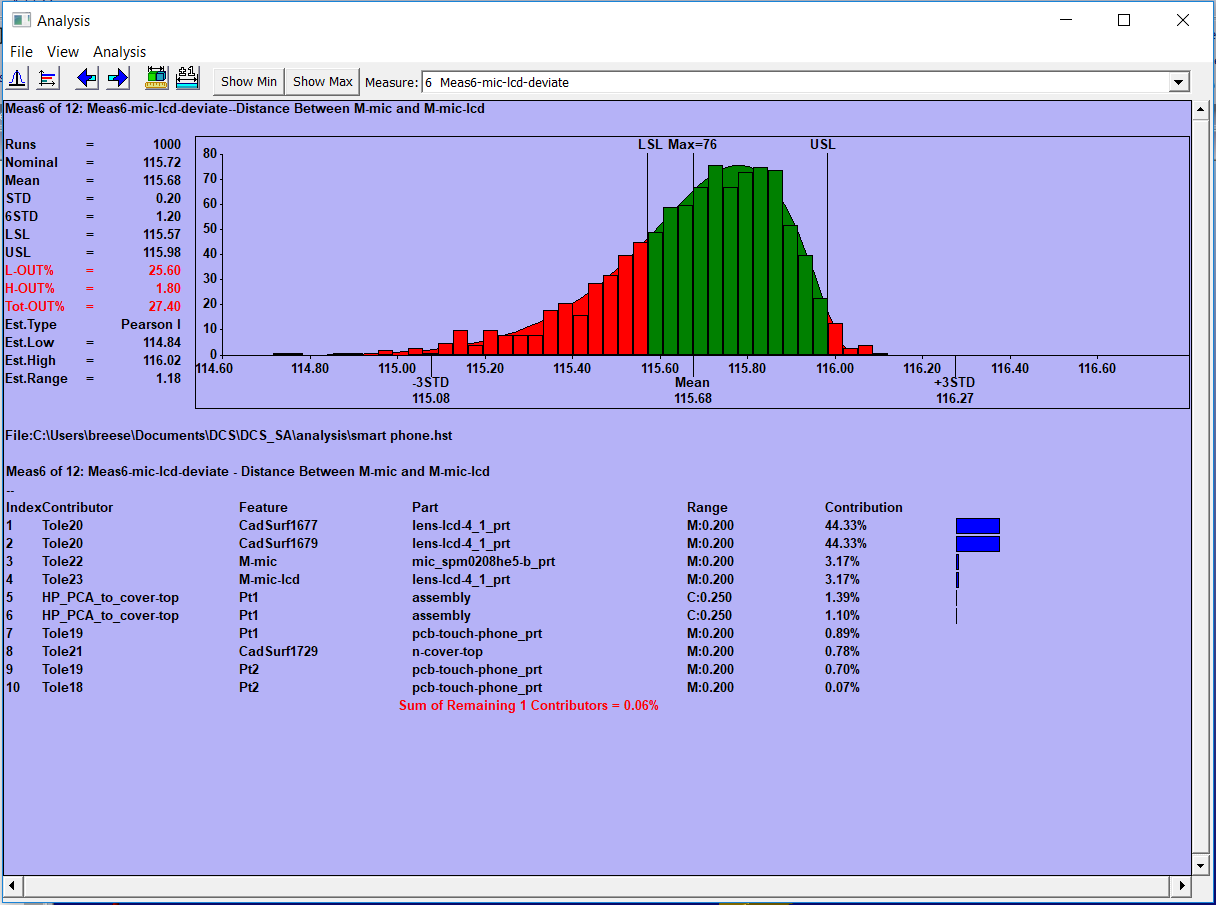This screenshot has width=1216, height=905.
Task: Click the plus-minus tolerance ruler icon
Action: pyautogui.click(x=187, y=77)
